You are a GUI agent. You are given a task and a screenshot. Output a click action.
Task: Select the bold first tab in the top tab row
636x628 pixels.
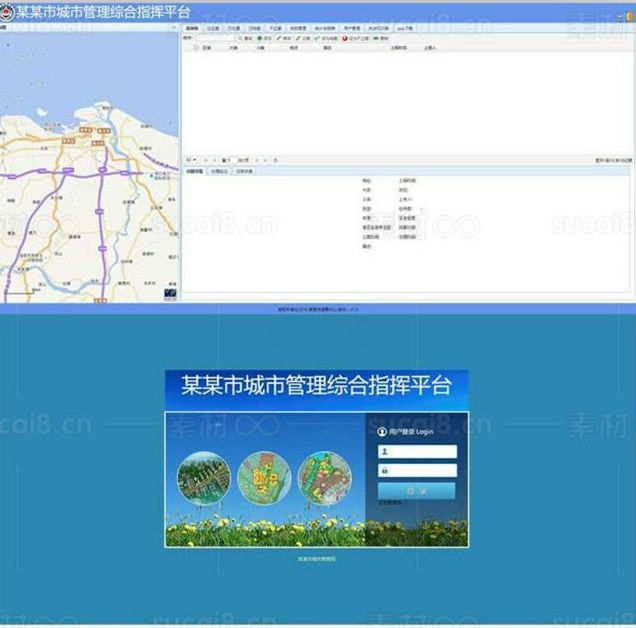(x=192, y=28)
